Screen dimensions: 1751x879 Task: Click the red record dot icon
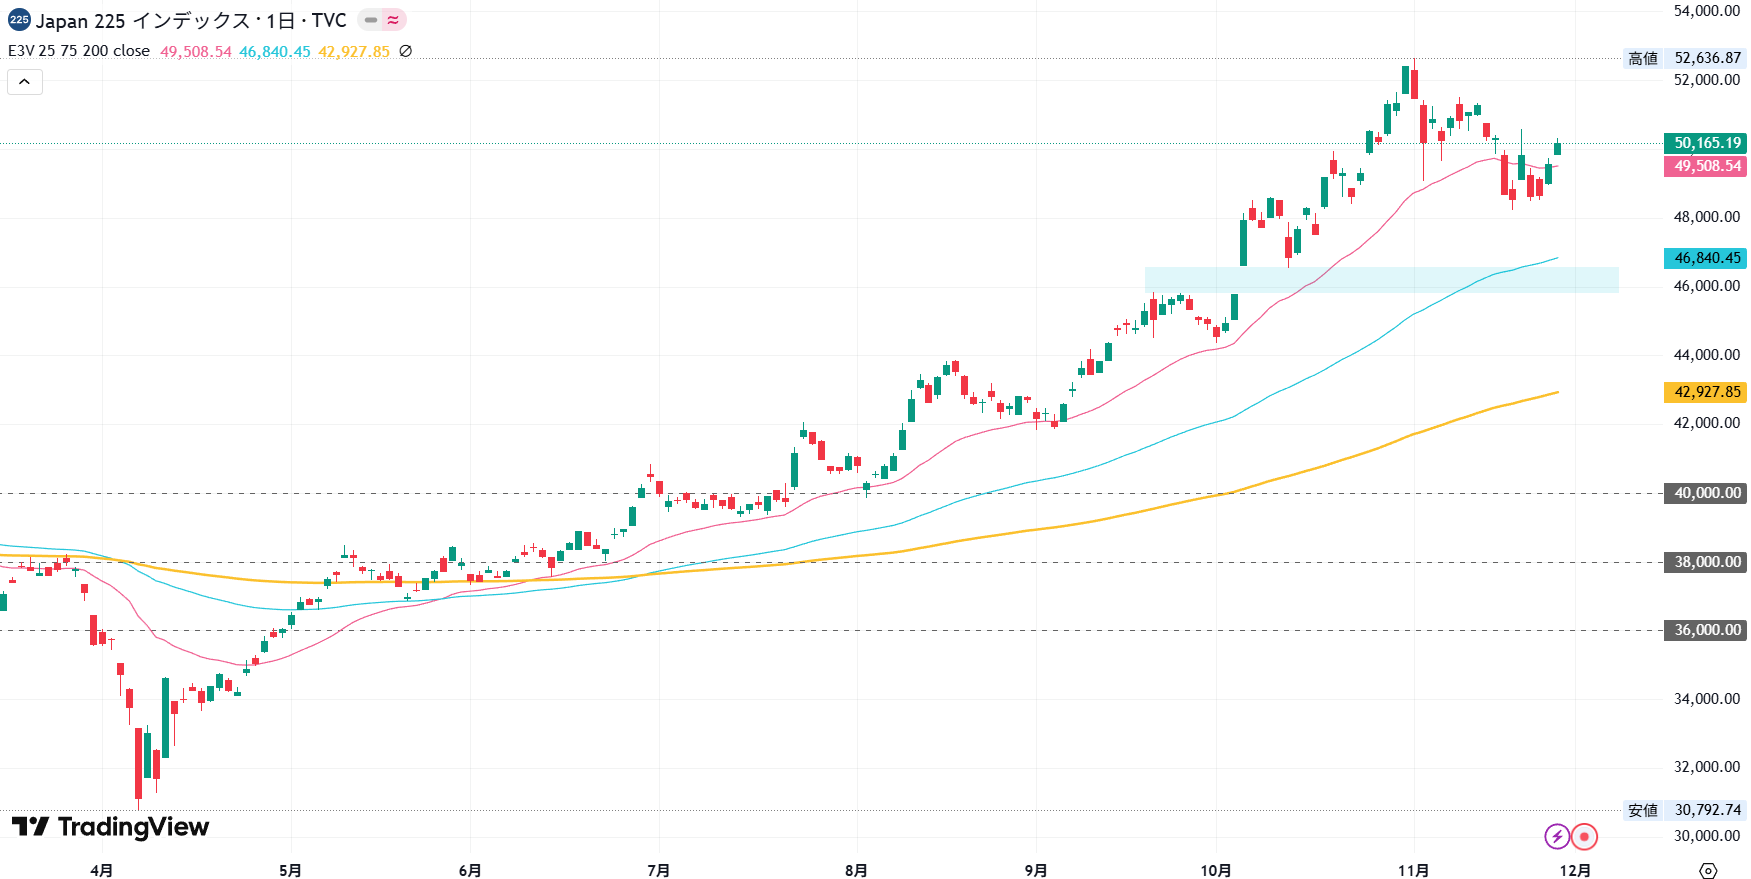(x=1584, y=836)
